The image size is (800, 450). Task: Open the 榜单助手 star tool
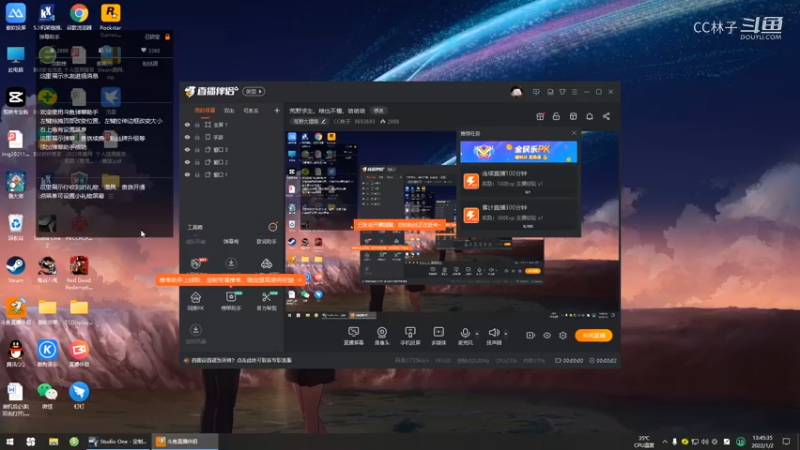click(x=231, y=301)
